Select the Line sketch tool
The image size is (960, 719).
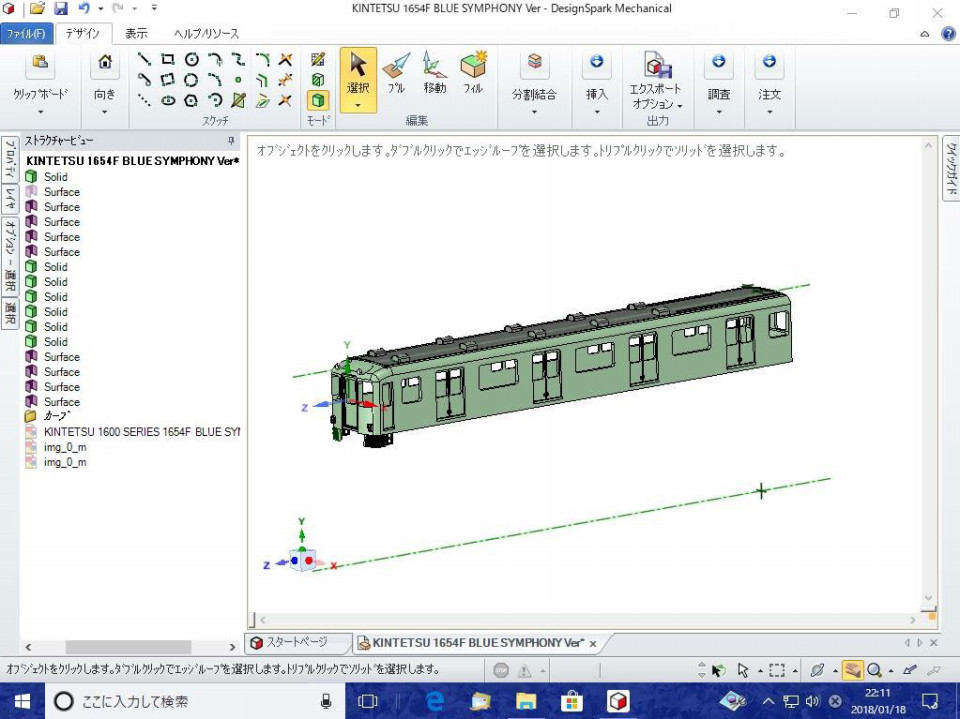[x=144, y=59]
